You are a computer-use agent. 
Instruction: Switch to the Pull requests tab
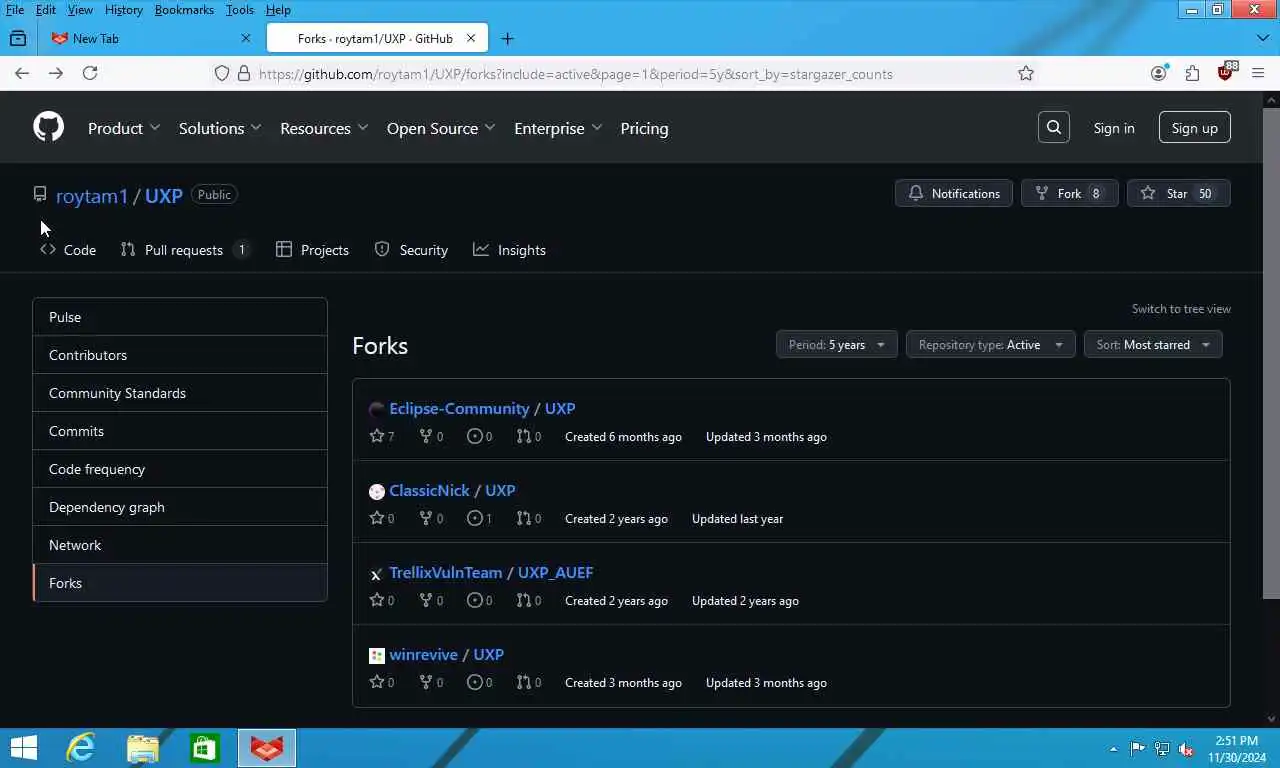[x=185, y=250]
